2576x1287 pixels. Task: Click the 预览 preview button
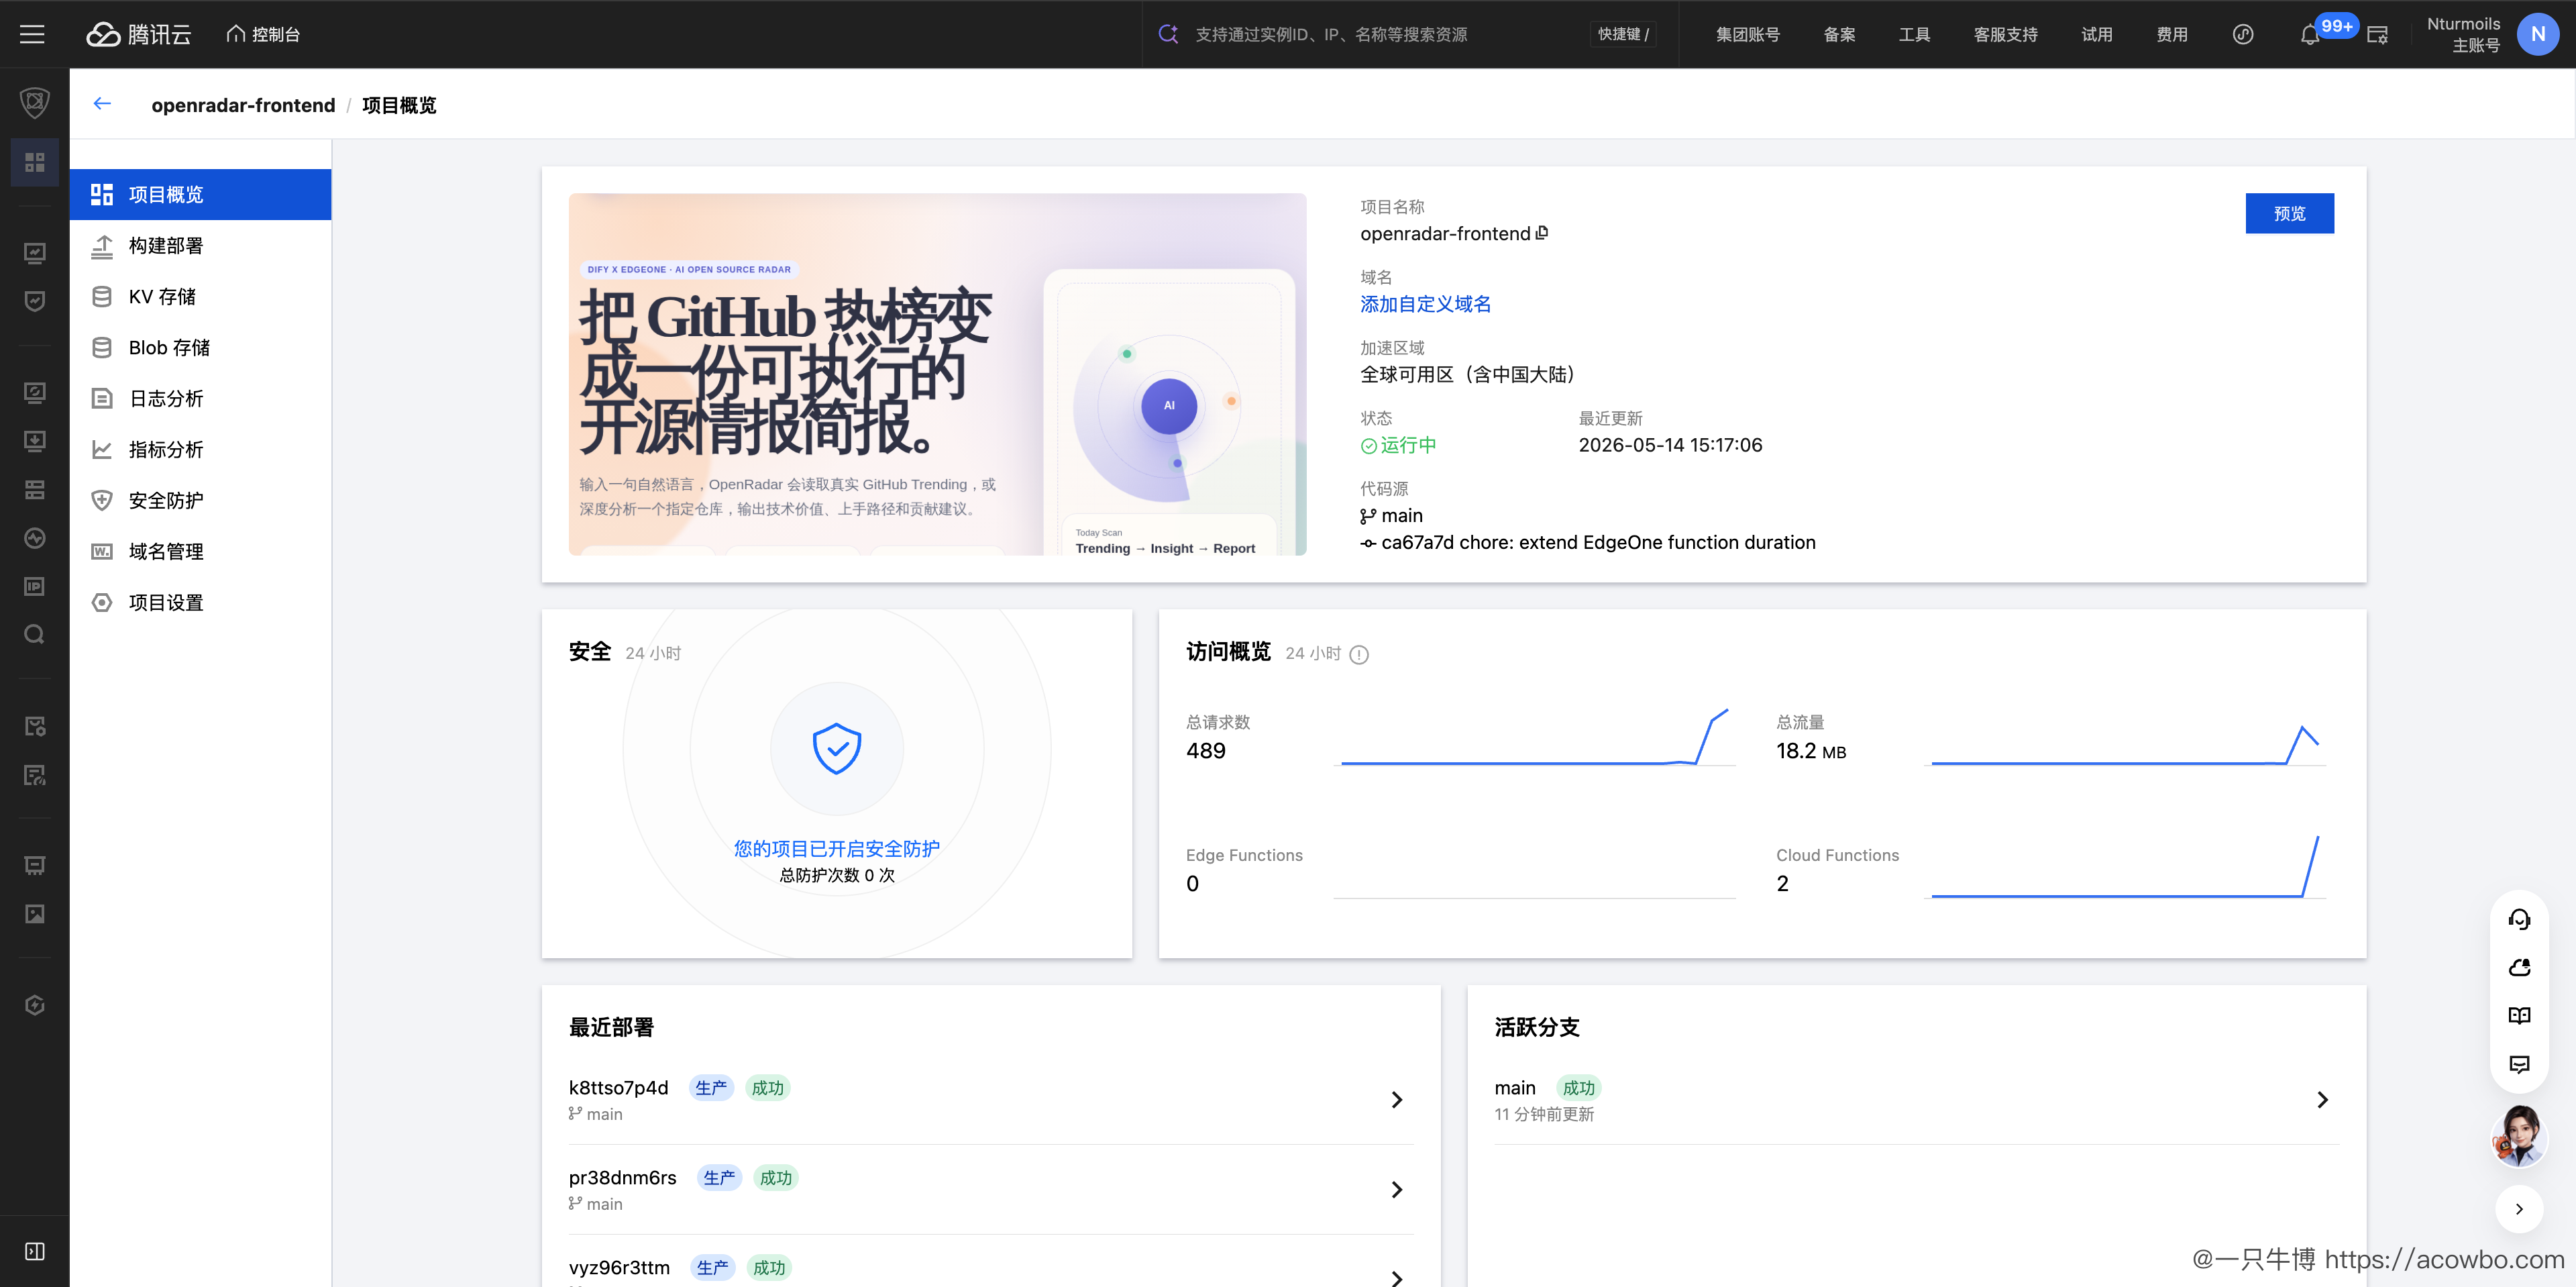2289,213
